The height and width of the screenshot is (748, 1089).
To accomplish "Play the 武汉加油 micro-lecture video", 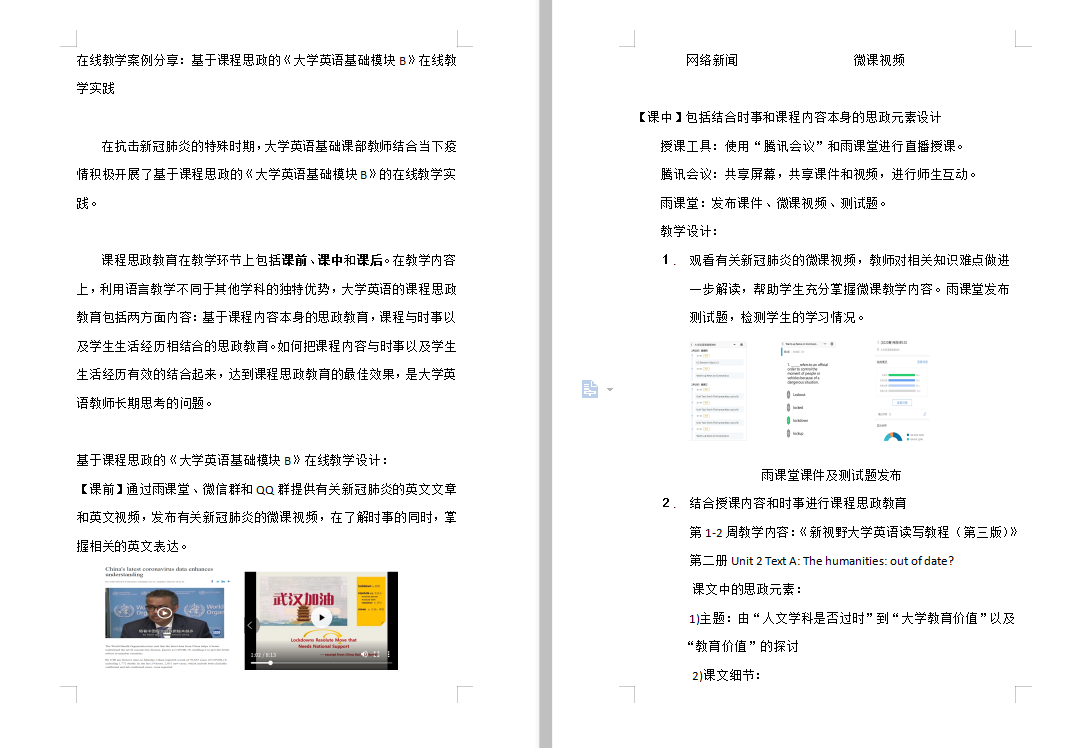I will click(x=321, y=617).
